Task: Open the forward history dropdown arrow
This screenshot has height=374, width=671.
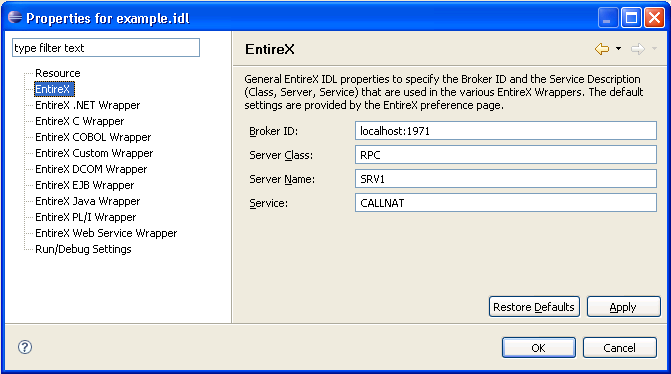Action: [x=654, y=49]
